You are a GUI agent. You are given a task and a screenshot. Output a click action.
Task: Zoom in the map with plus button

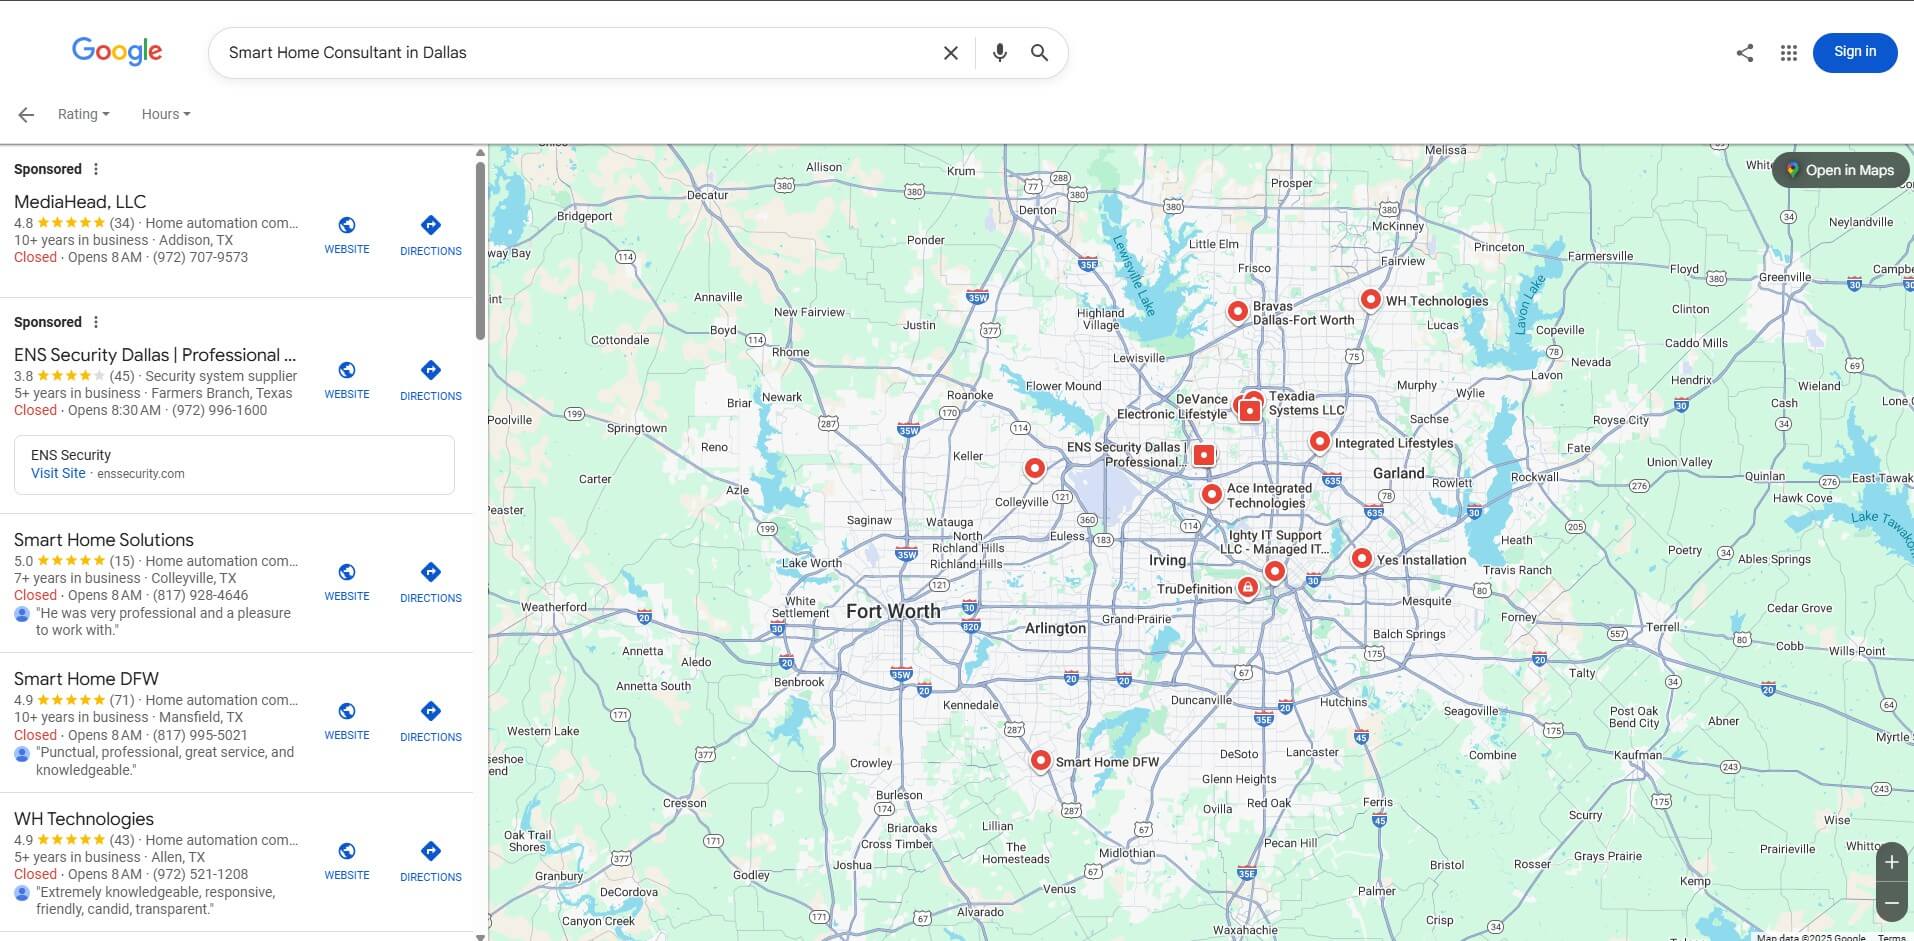[1890, 862]
